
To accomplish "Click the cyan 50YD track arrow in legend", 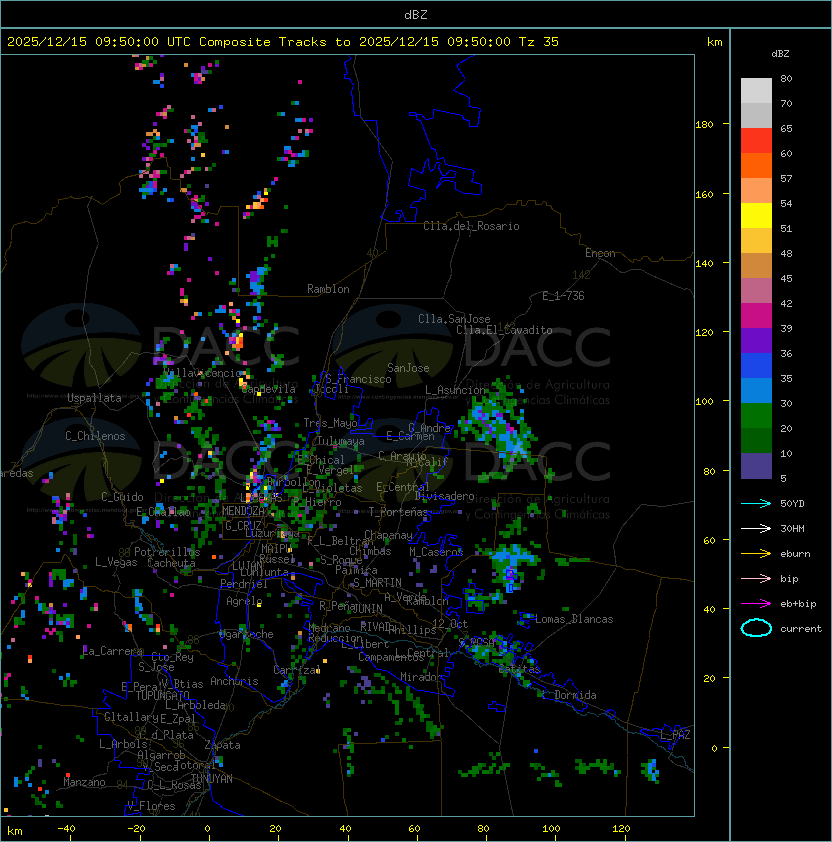I will [756, 503].
